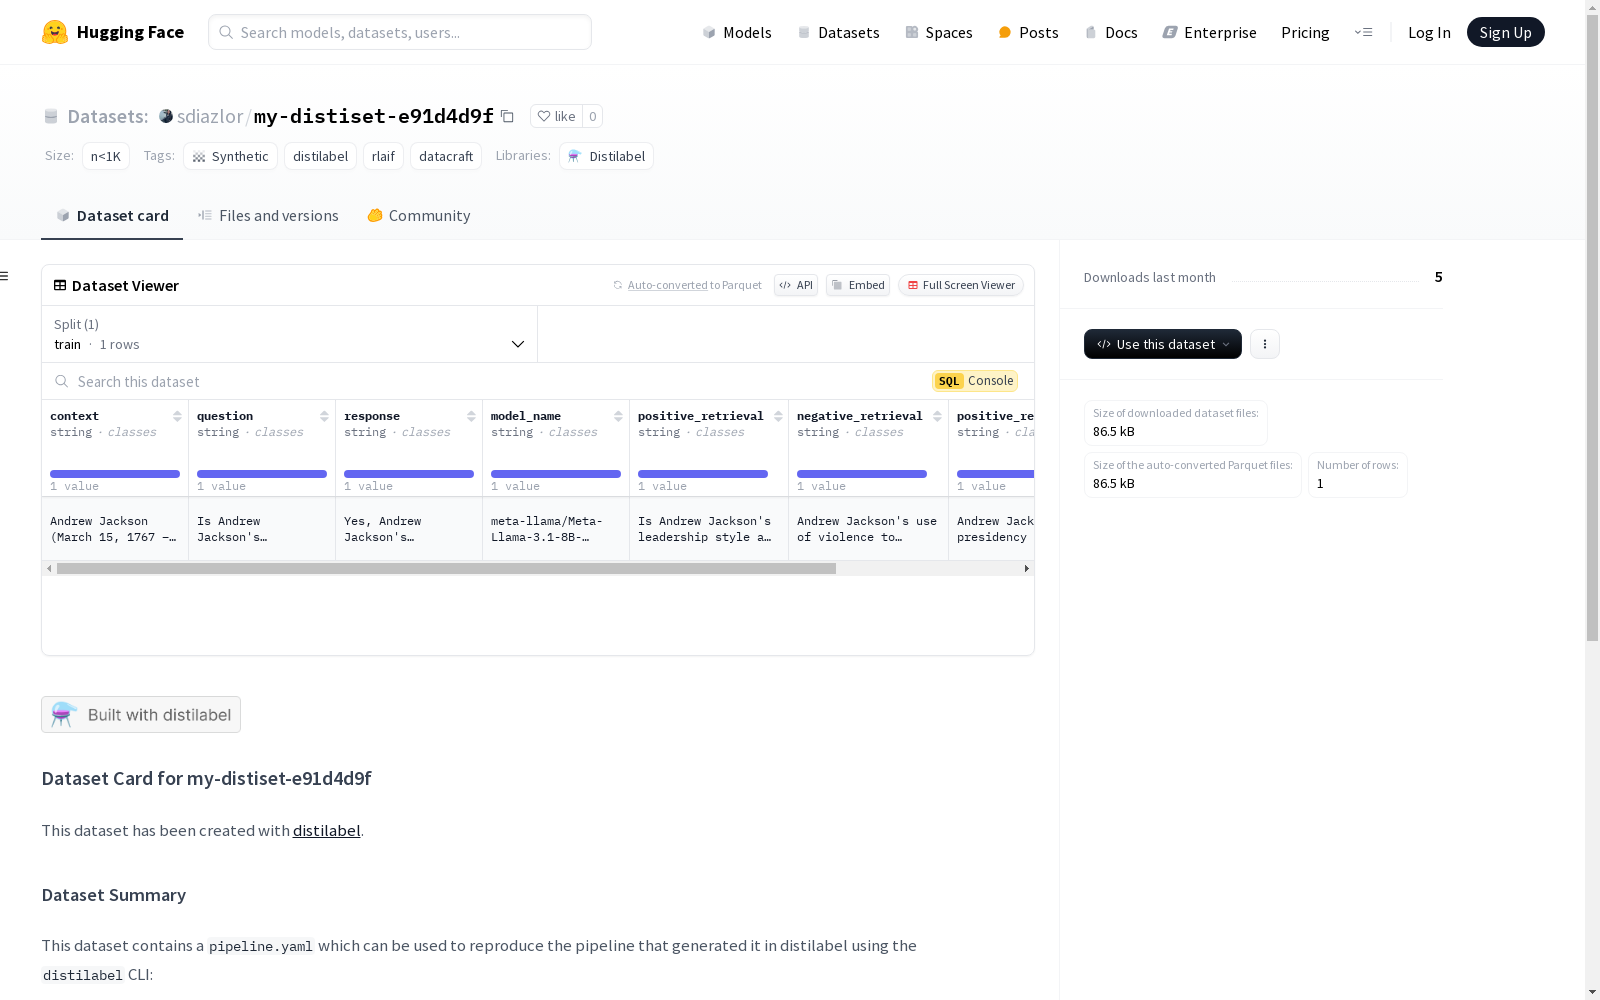Click the rlaif tag
Image resolution: width=1600 pixels, height=1000 pixels.
(x=383, y=156)
